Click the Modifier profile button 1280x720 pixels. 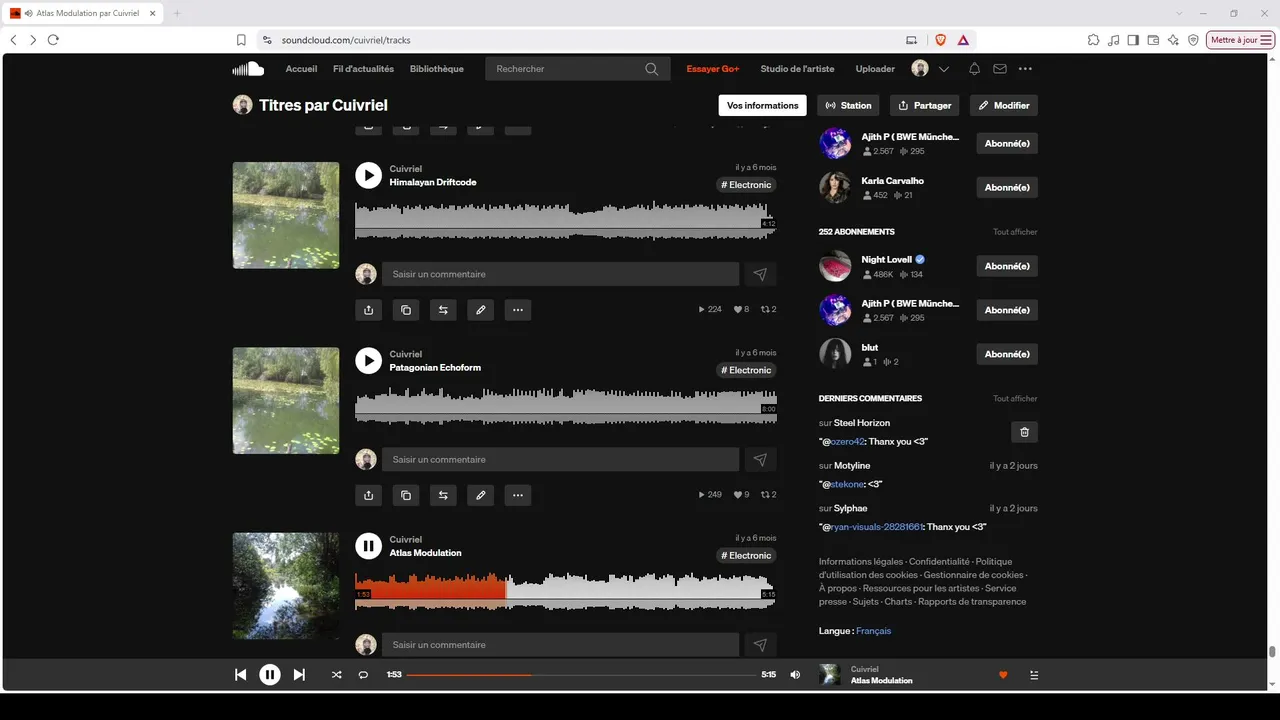(1004, 105)
